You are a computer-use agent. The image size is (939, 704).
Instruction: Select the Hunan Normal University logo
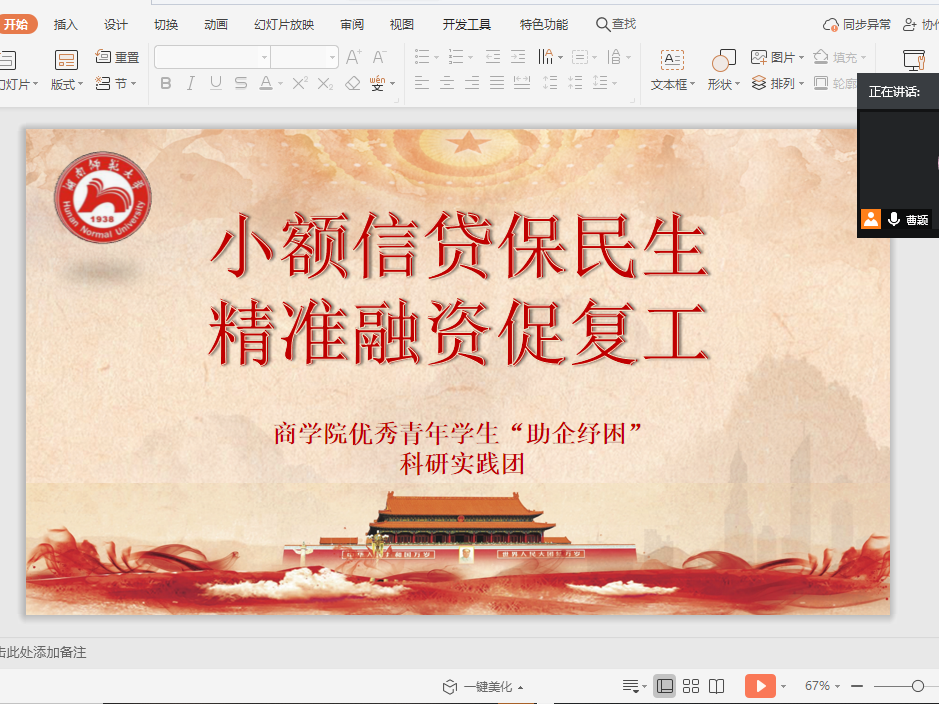[102, 197]
